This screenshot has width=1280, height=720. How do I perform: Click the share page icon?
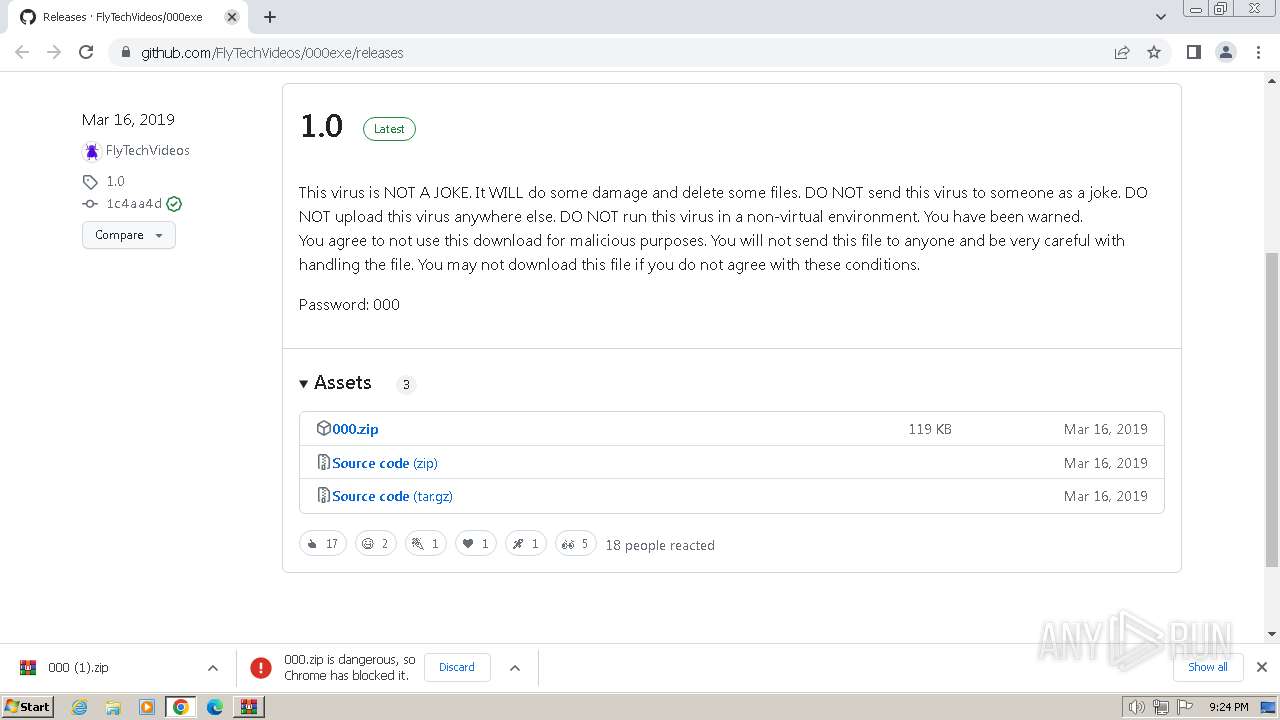pyautogui.click(x=1122, y=52)
